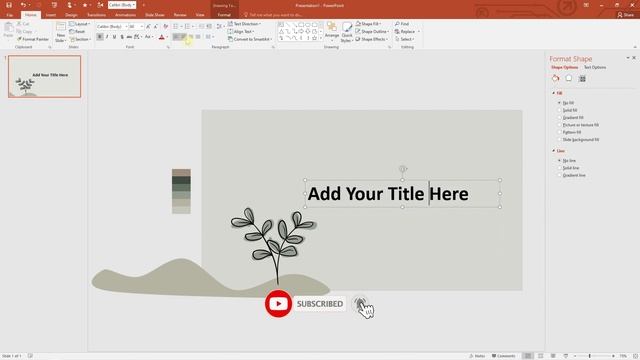Image resolution: width=640 pixels, height=360 pixels.
Task: Open the Shape Outline dropdown
Action: click(x=372, y=31)
